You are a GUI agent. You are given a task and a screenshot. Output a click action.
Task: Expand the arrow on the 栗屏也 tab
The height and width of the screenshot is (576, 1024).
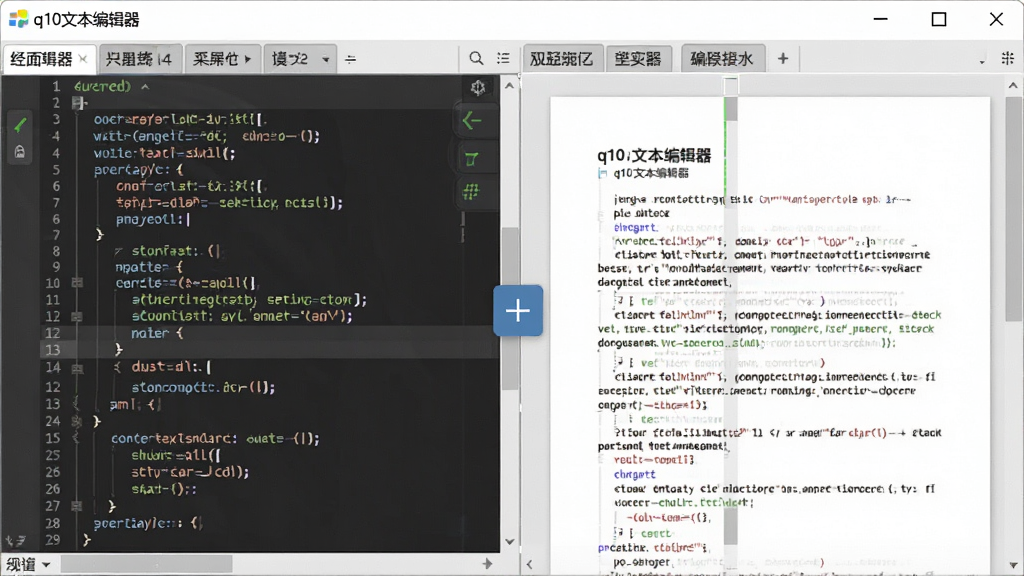pyautogui.click(x=248, y=59)
